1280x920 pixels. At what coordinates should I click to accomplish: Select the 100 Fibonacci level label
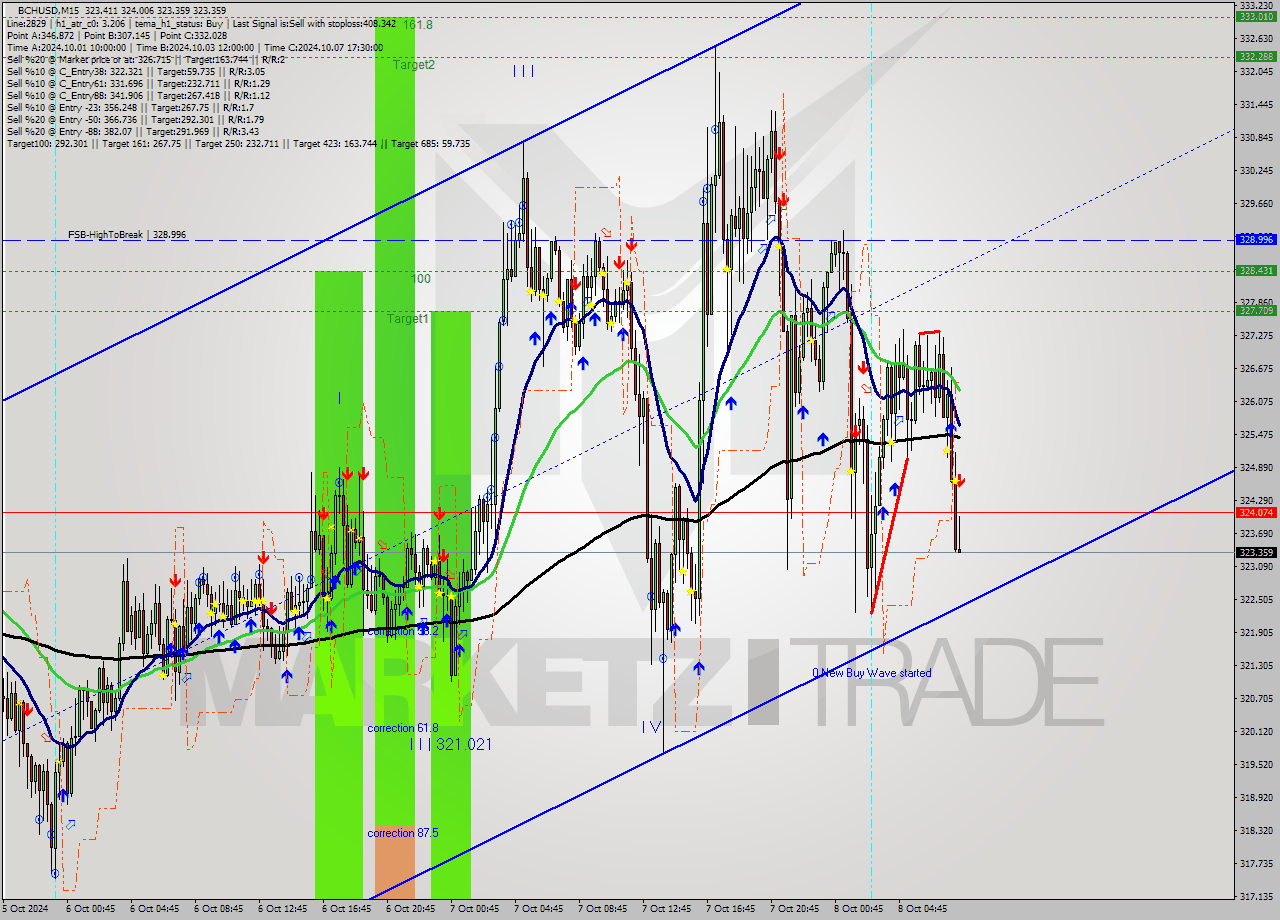(x=421, y=279)
